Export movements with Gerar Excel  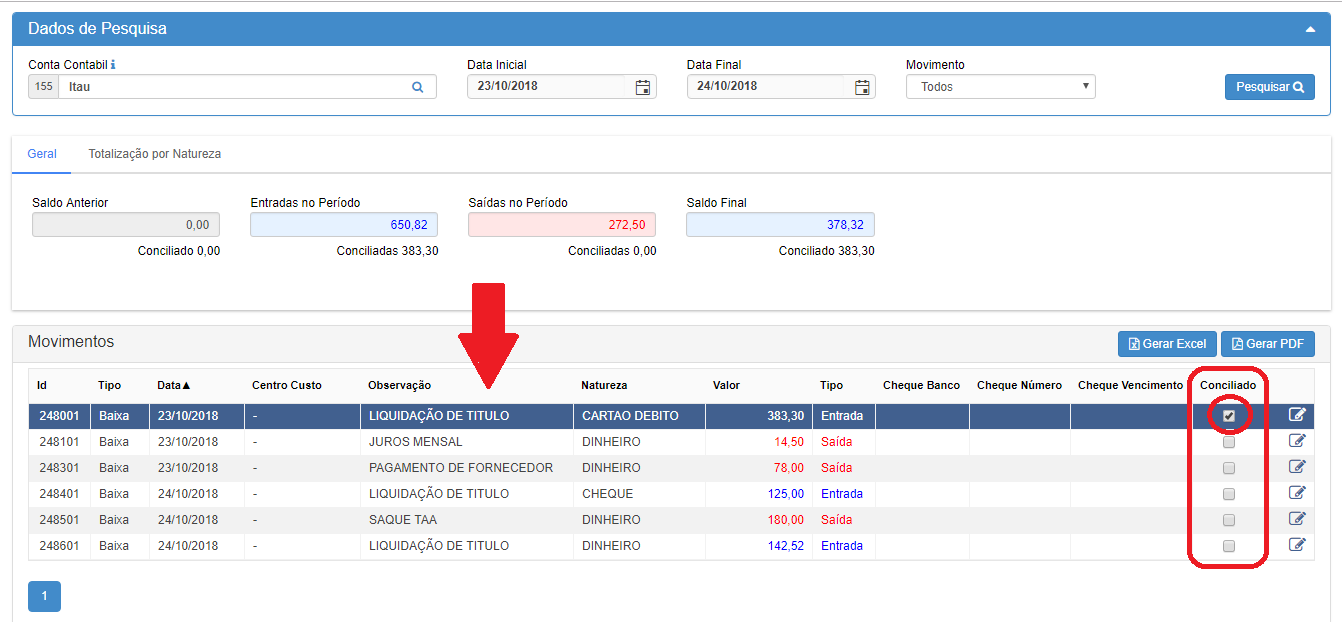1167,344
